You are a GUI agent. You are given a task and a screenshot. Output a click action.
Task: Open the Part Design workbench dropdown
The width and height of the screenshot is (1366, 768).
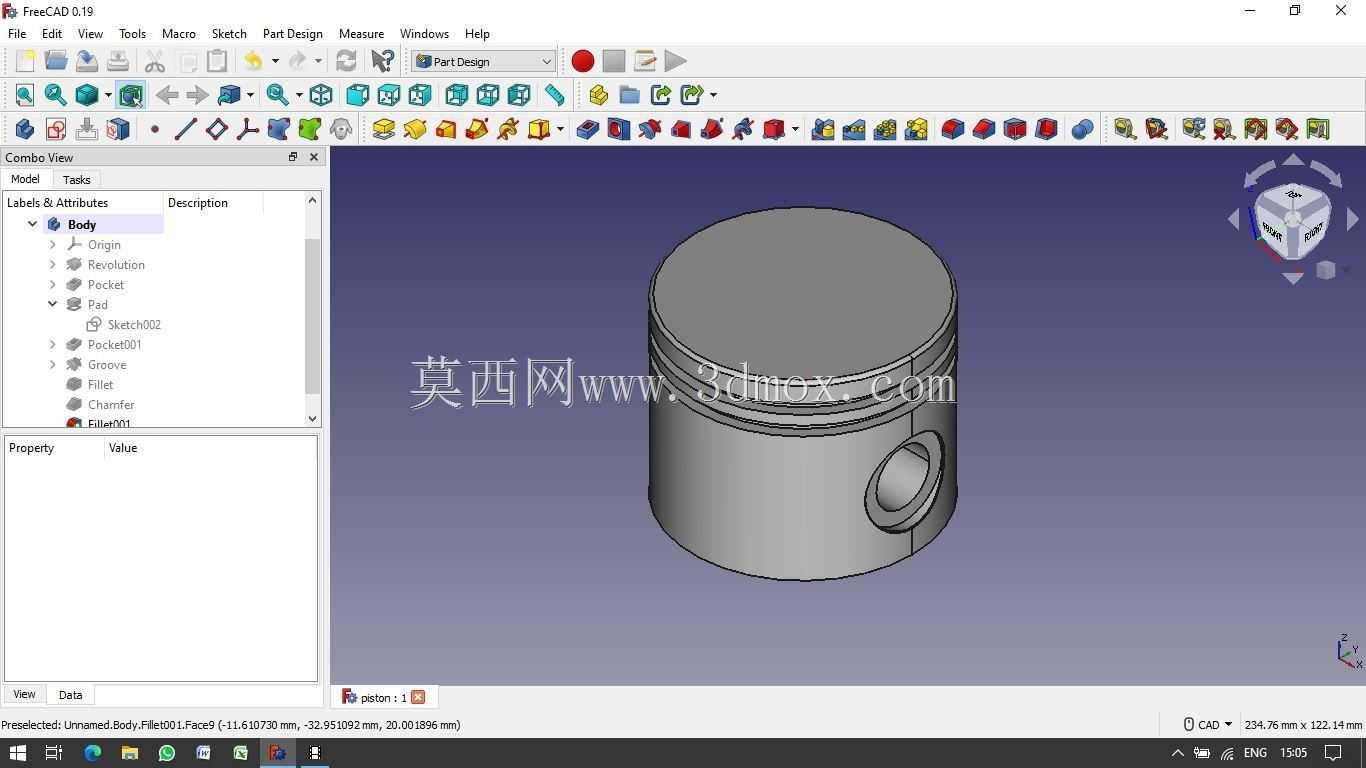pyautogui.click(x=484, y=61)
